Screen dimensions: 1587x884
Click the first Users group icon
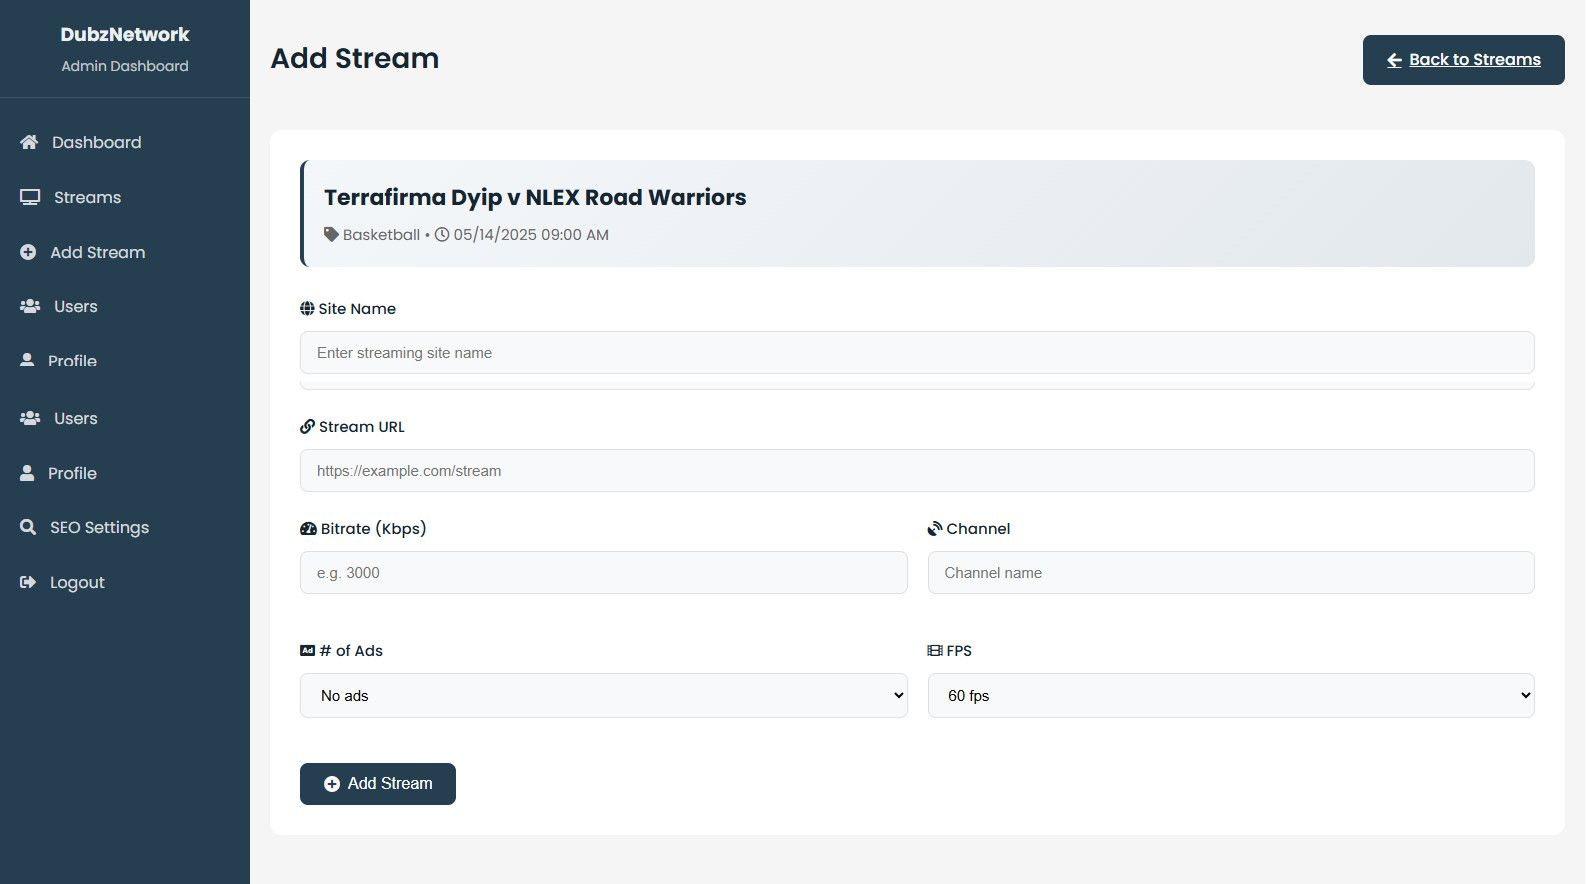(30, 306)
